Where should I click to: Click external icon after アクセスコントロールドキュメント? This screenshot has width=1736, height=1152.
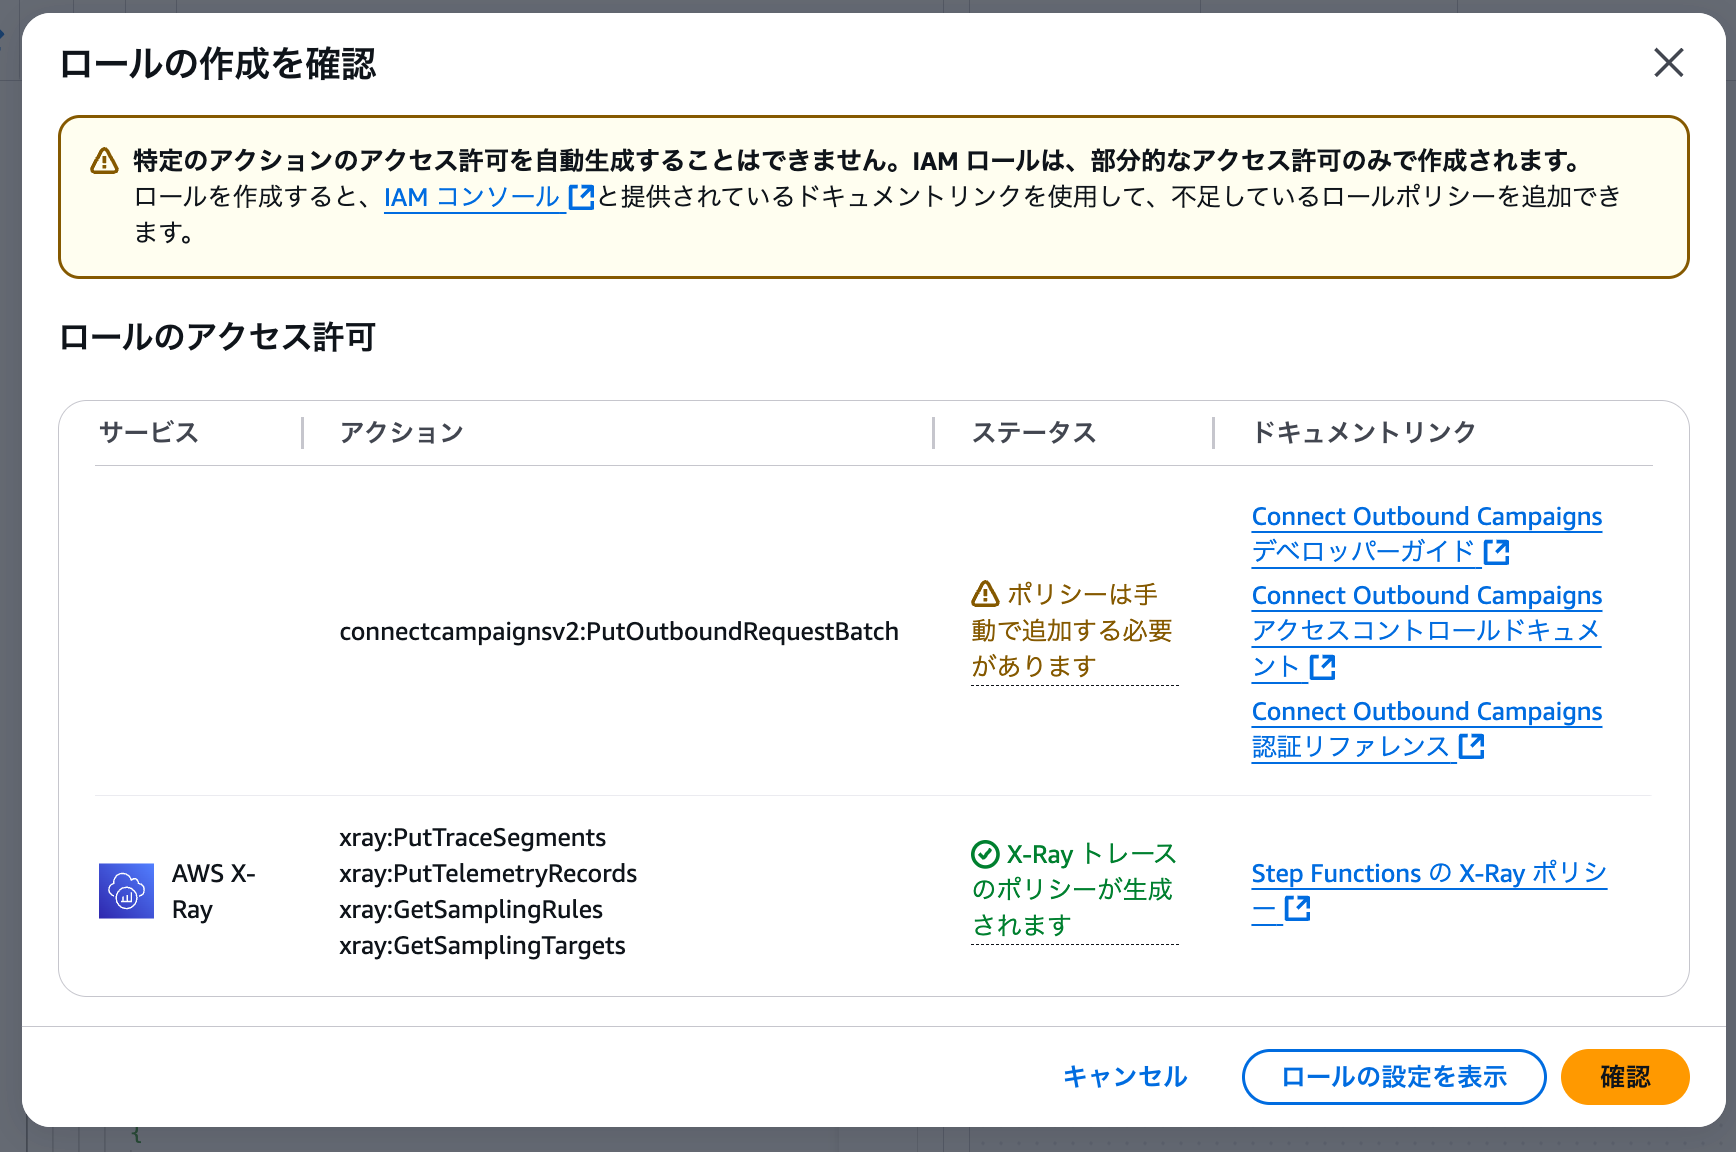[x=1322, y=666]
